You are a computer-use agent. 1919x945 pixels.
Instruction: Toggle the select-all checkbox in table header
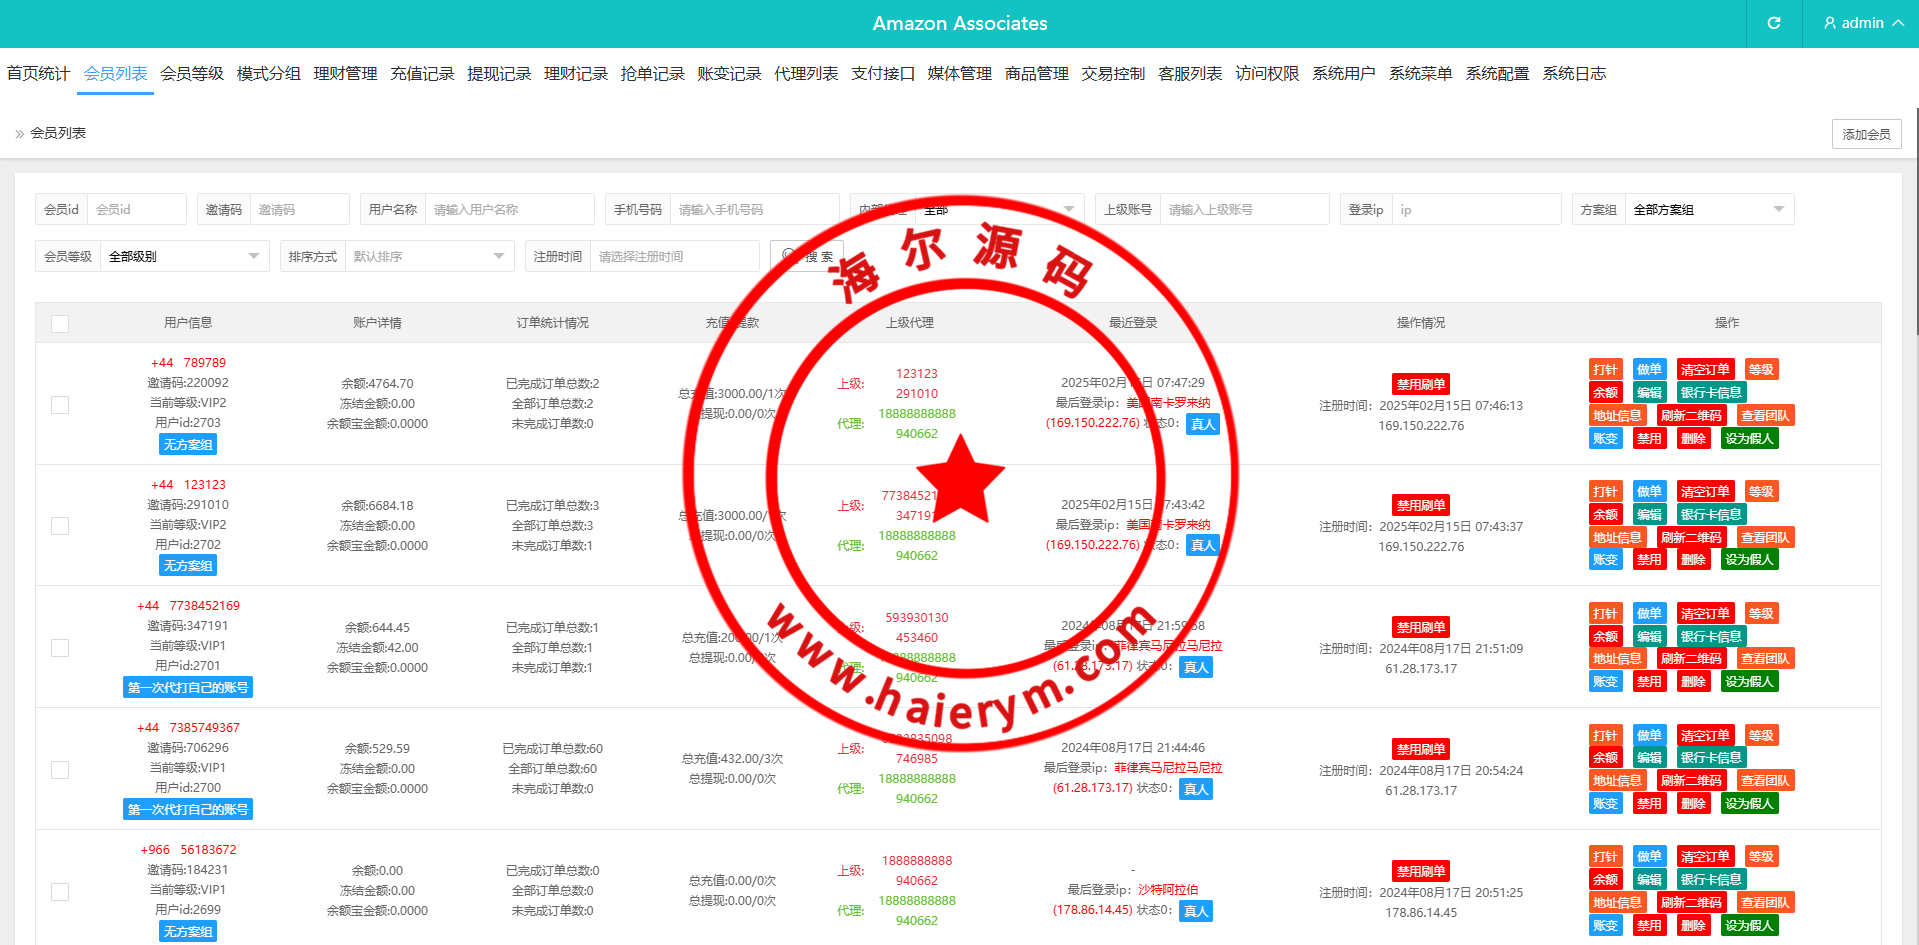pyautogui.click(x=60, y=324)
